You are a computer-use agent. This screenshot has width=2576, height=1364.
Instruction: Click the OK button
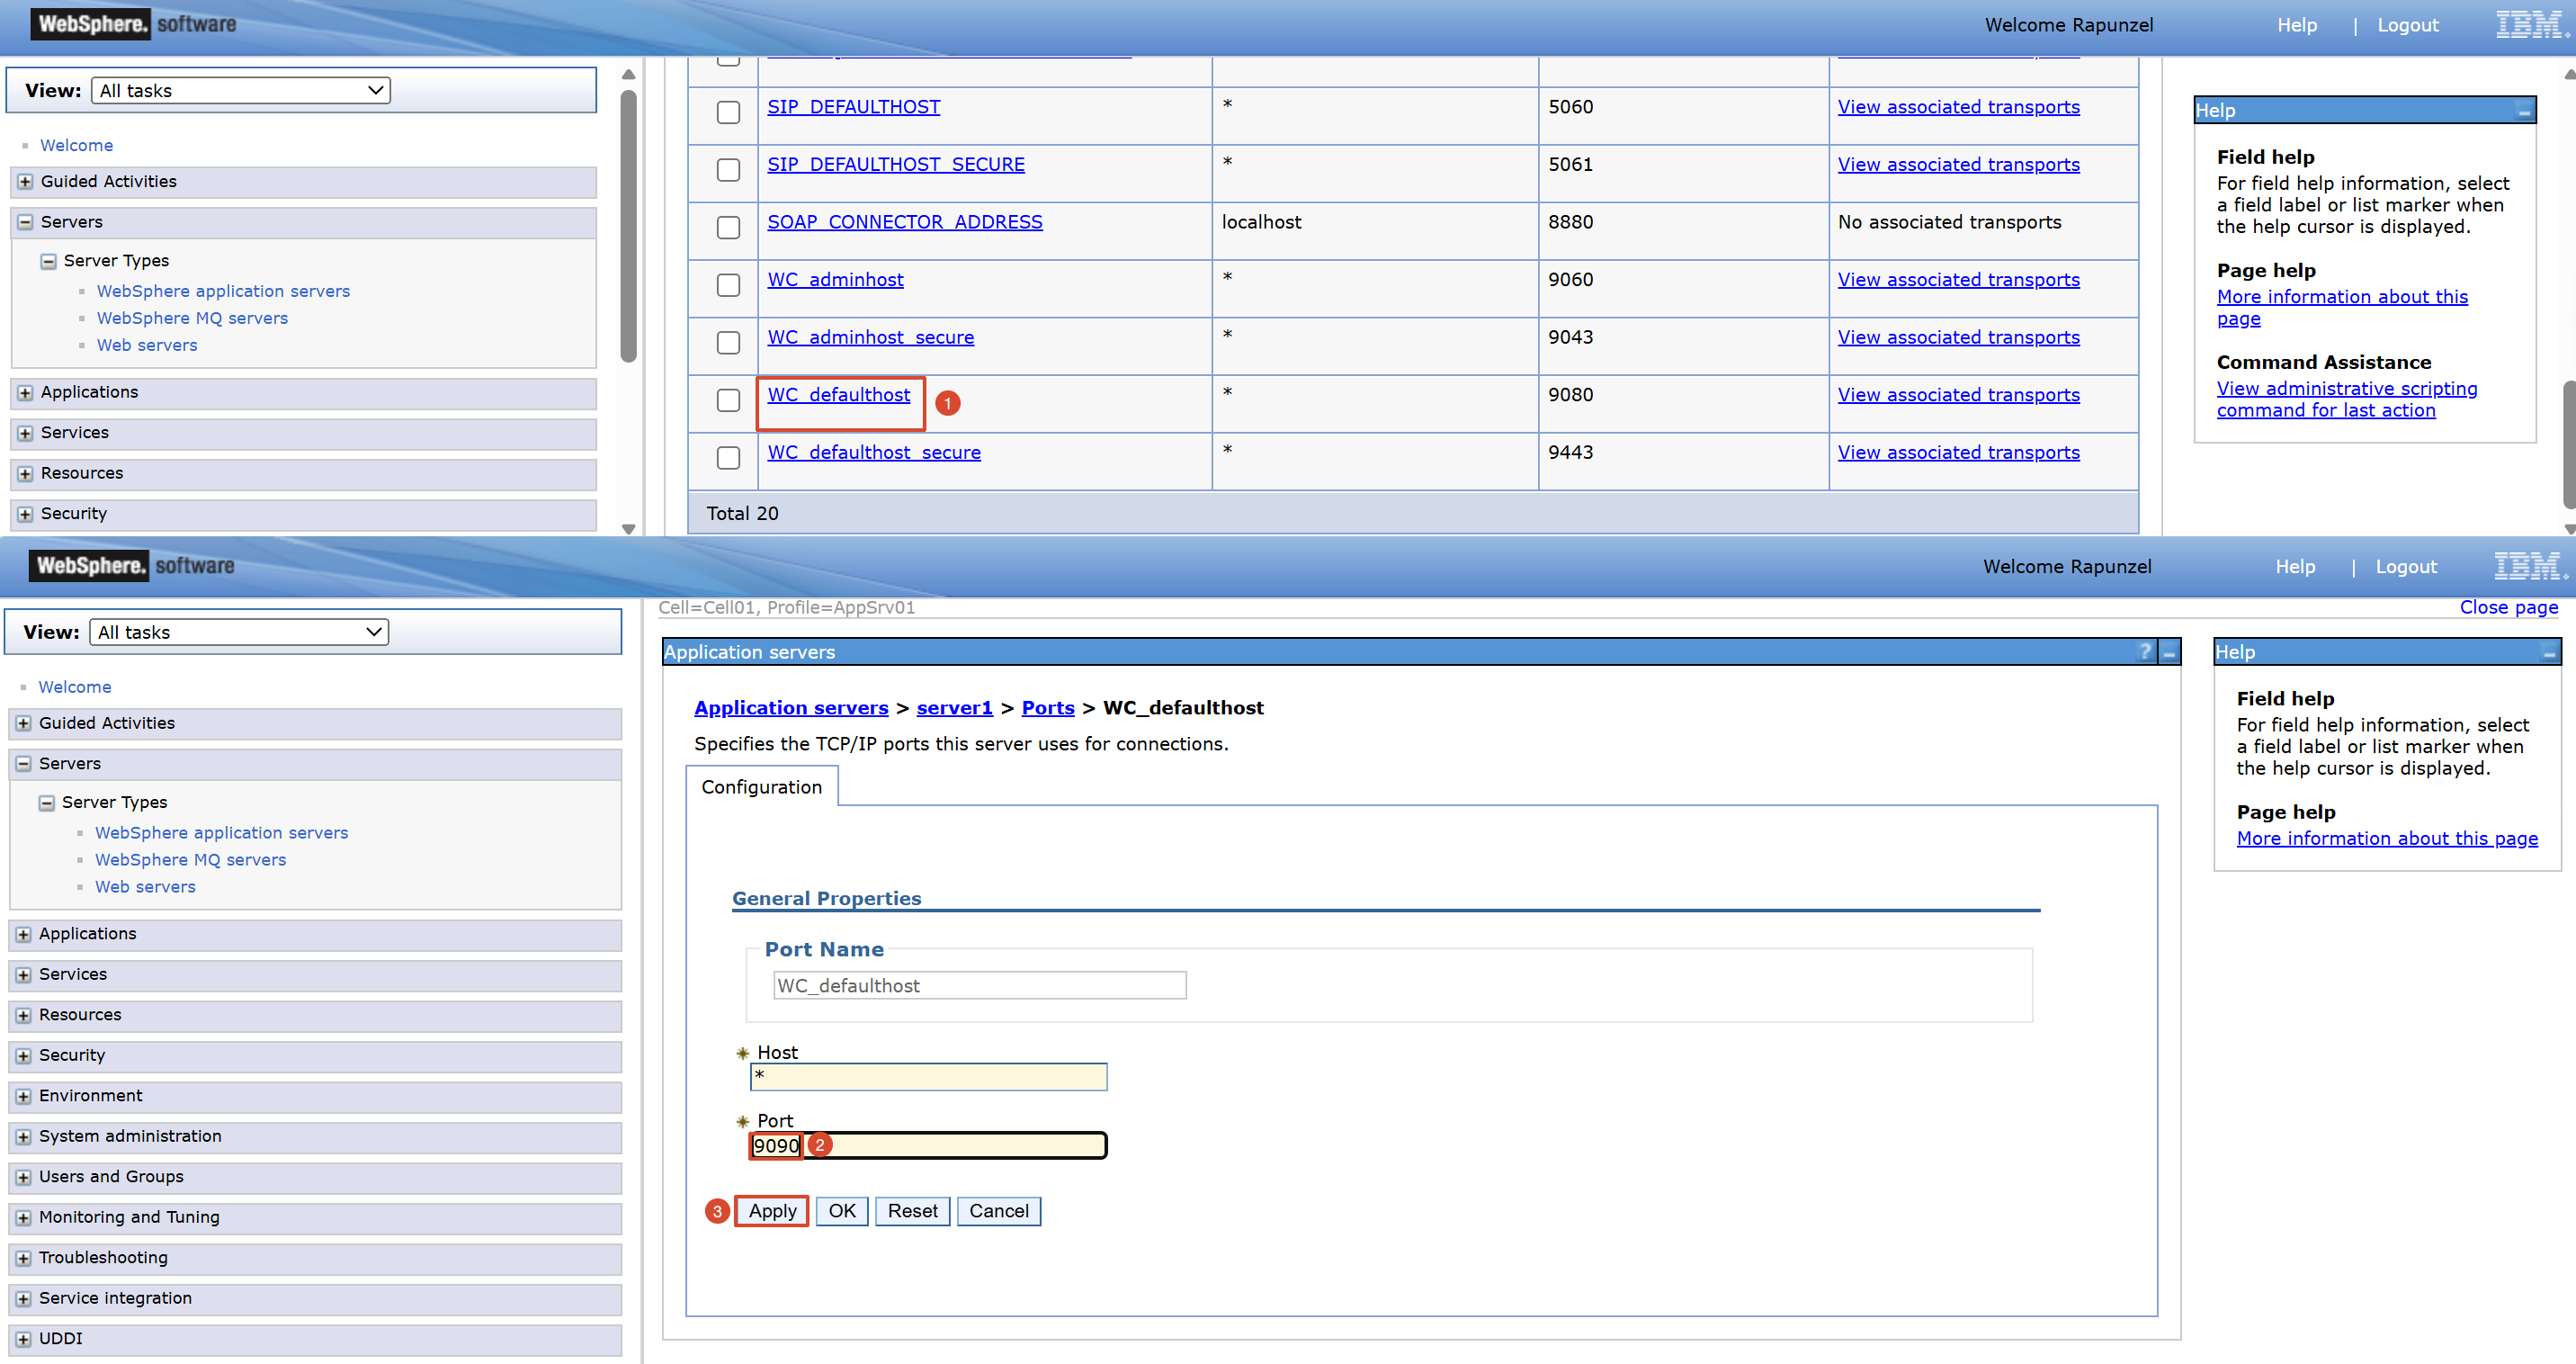[841, 1211]
